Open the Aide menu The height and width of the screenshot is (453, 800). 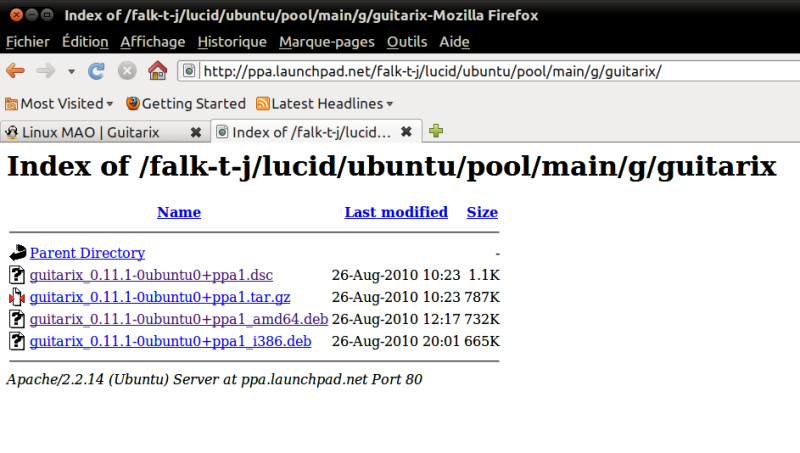(454, 42)
